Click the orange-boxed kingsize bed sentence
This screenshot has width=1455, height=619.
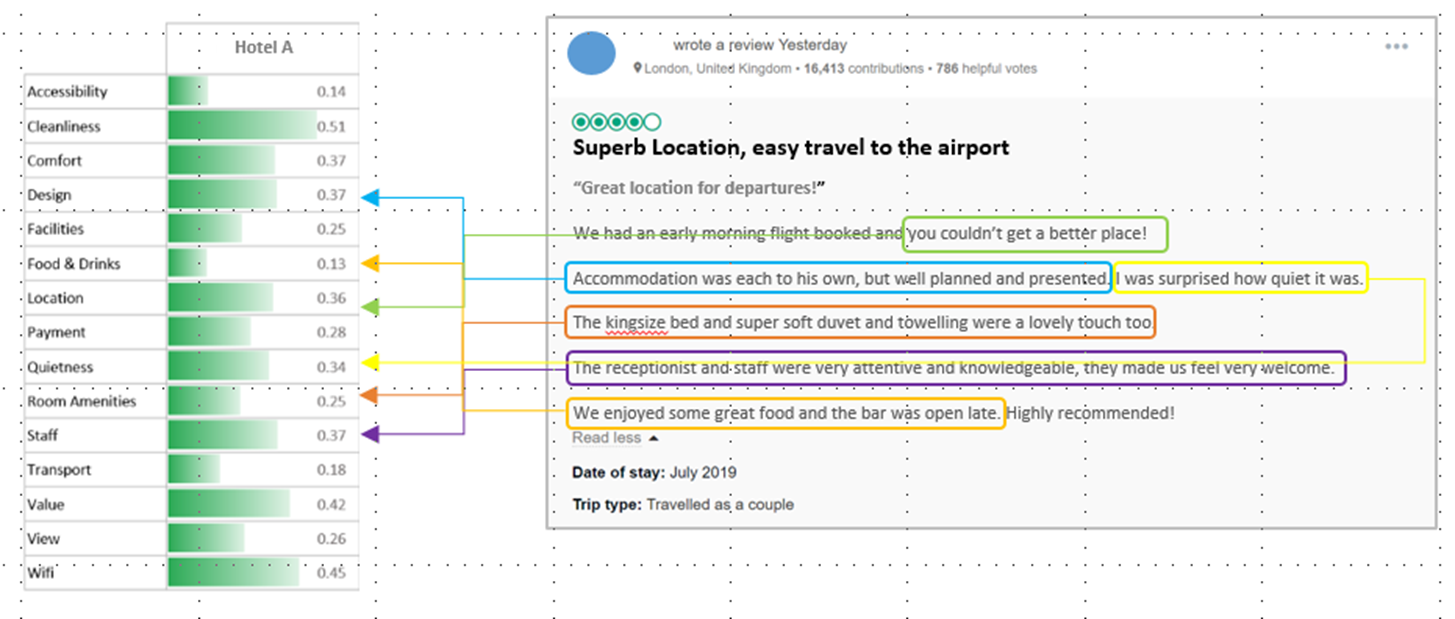pyautogui.click(x=861, y=323)
